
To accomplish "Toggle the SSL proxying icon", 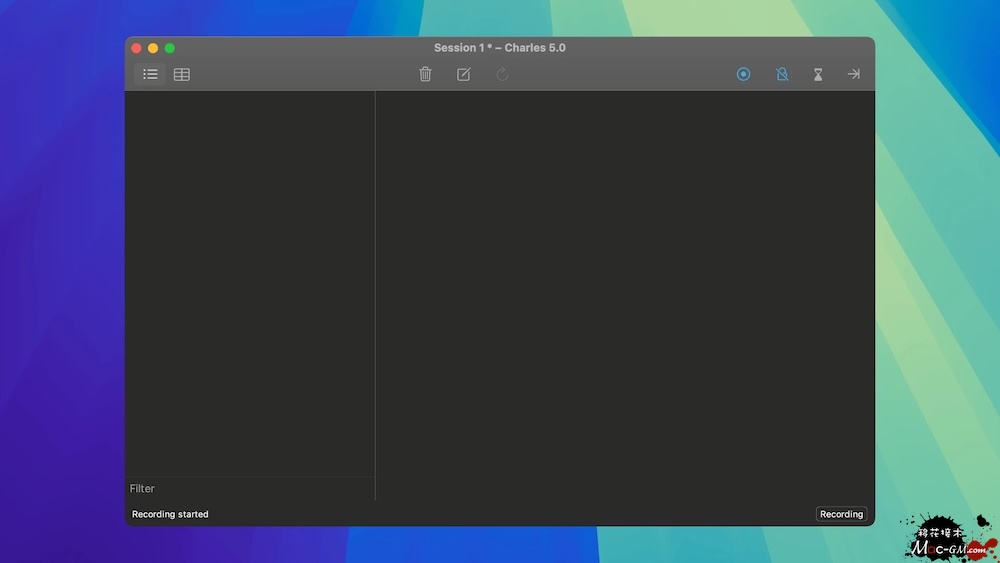I will point(782,74).
